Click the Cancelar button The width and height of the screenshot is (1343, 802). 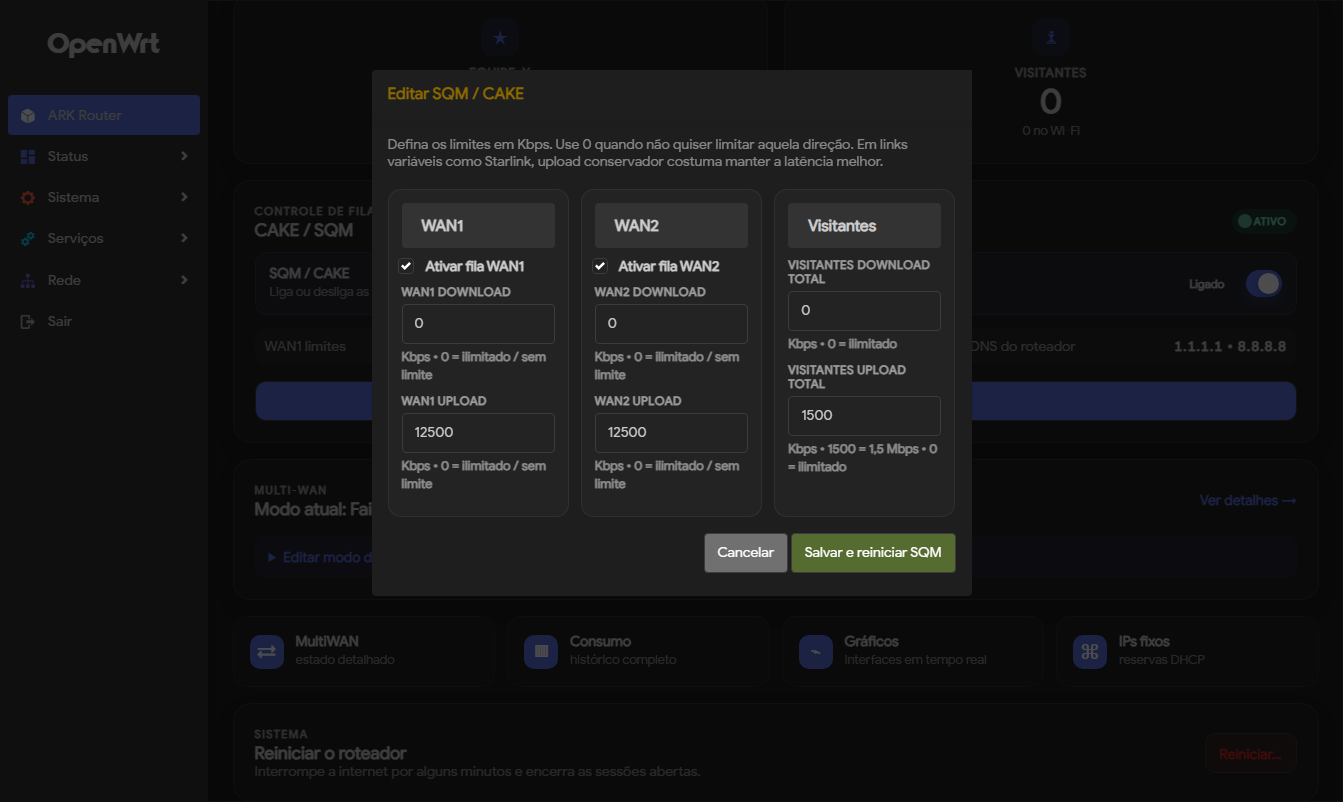pyautogui.click(x=745, y=553)
